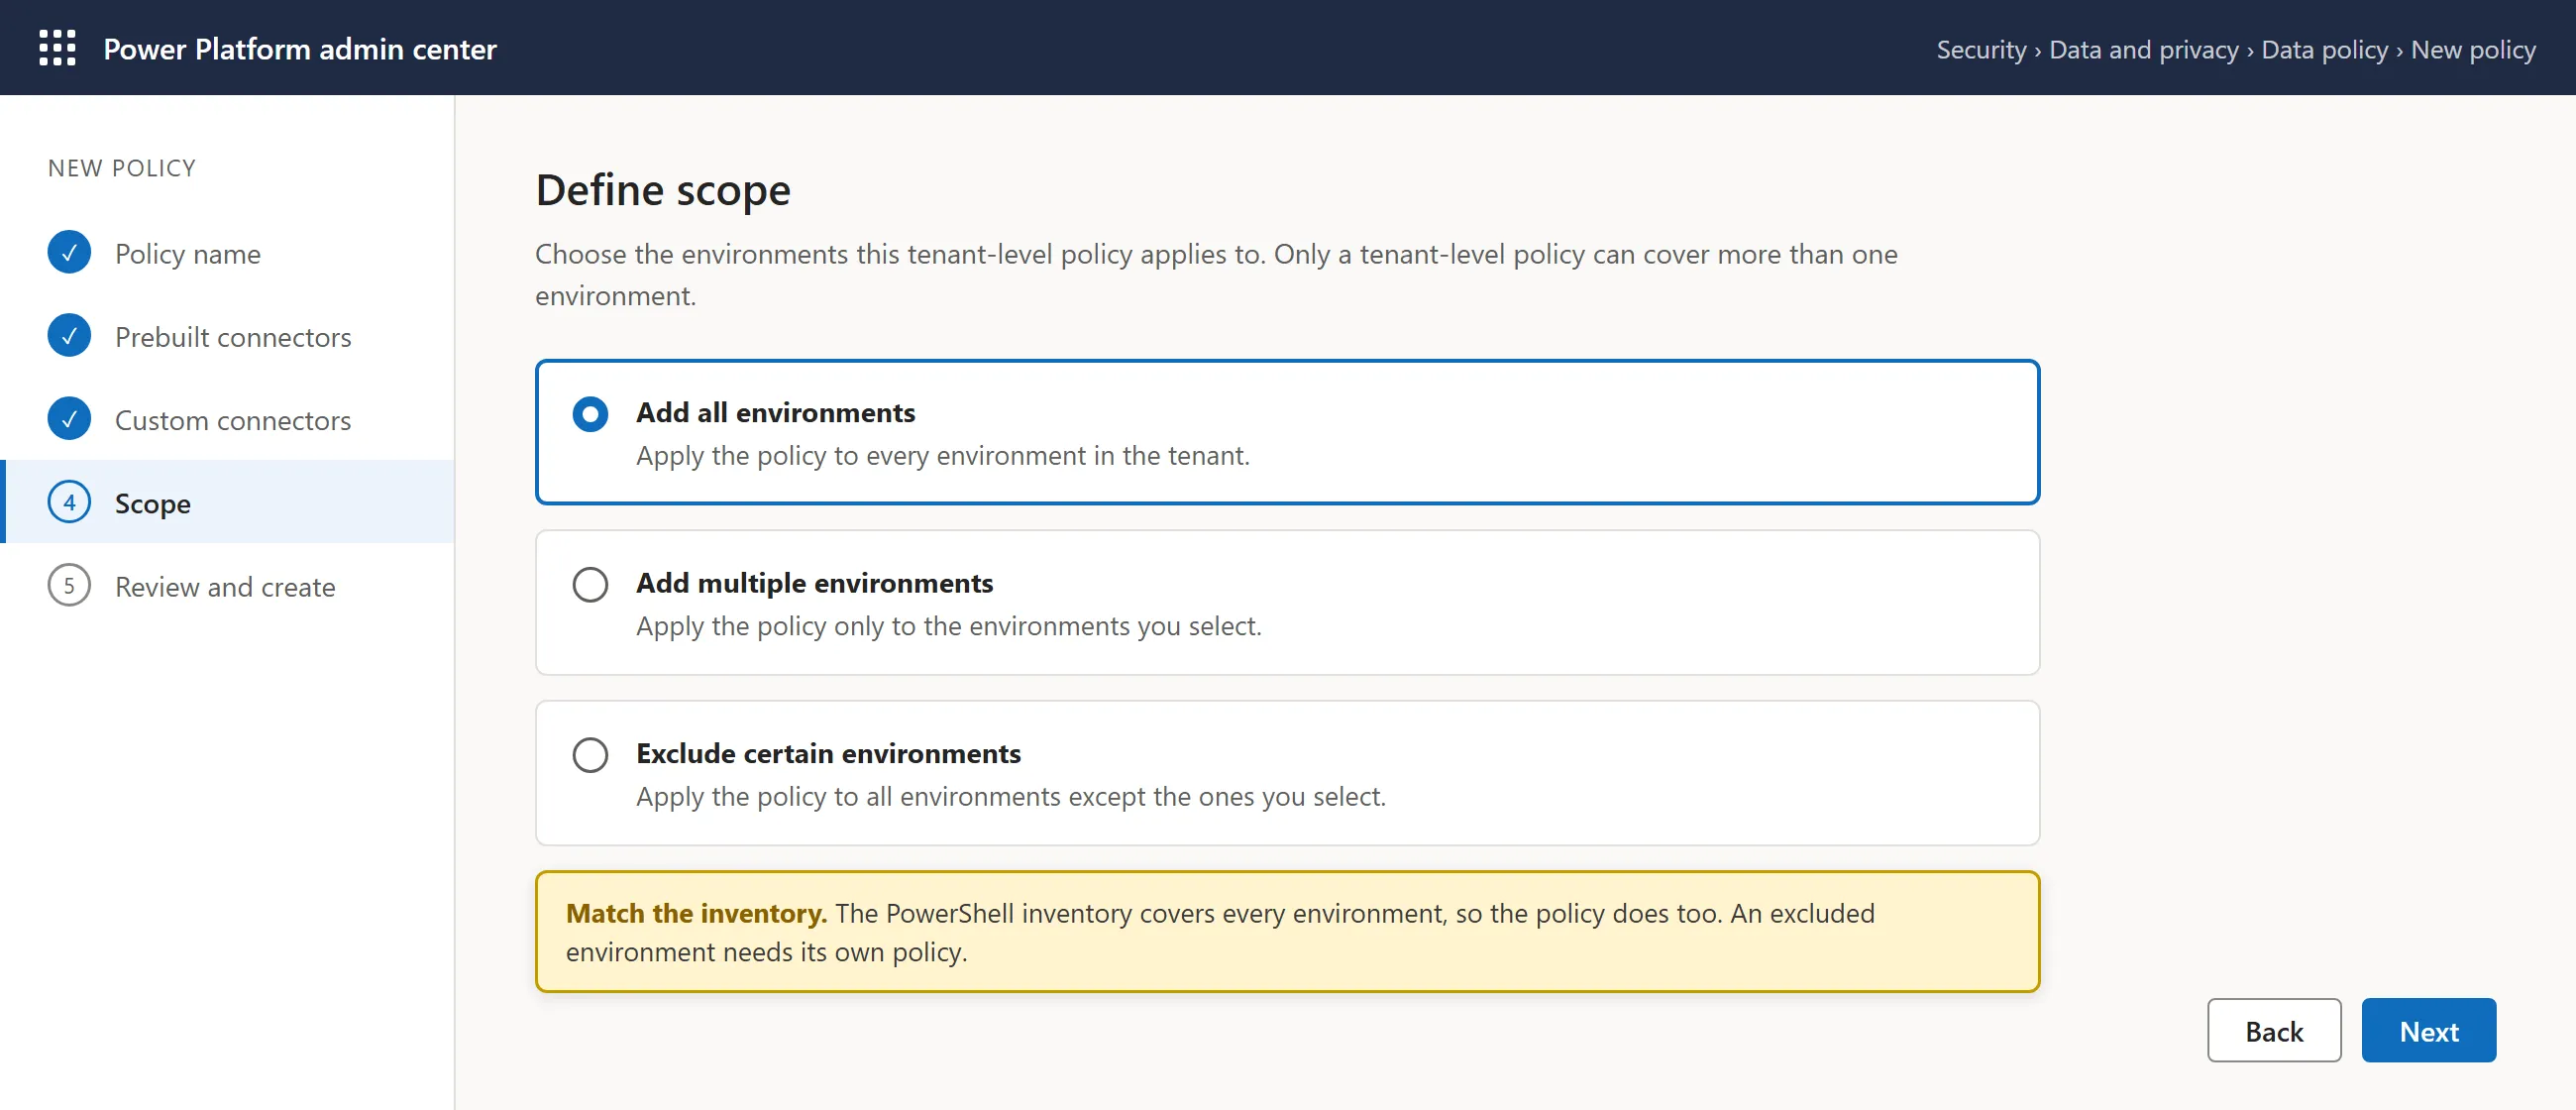The image size is (2576, 1110).
Task: Open the Data policy breadcrumb link
Action: (x=2324, y=49)
